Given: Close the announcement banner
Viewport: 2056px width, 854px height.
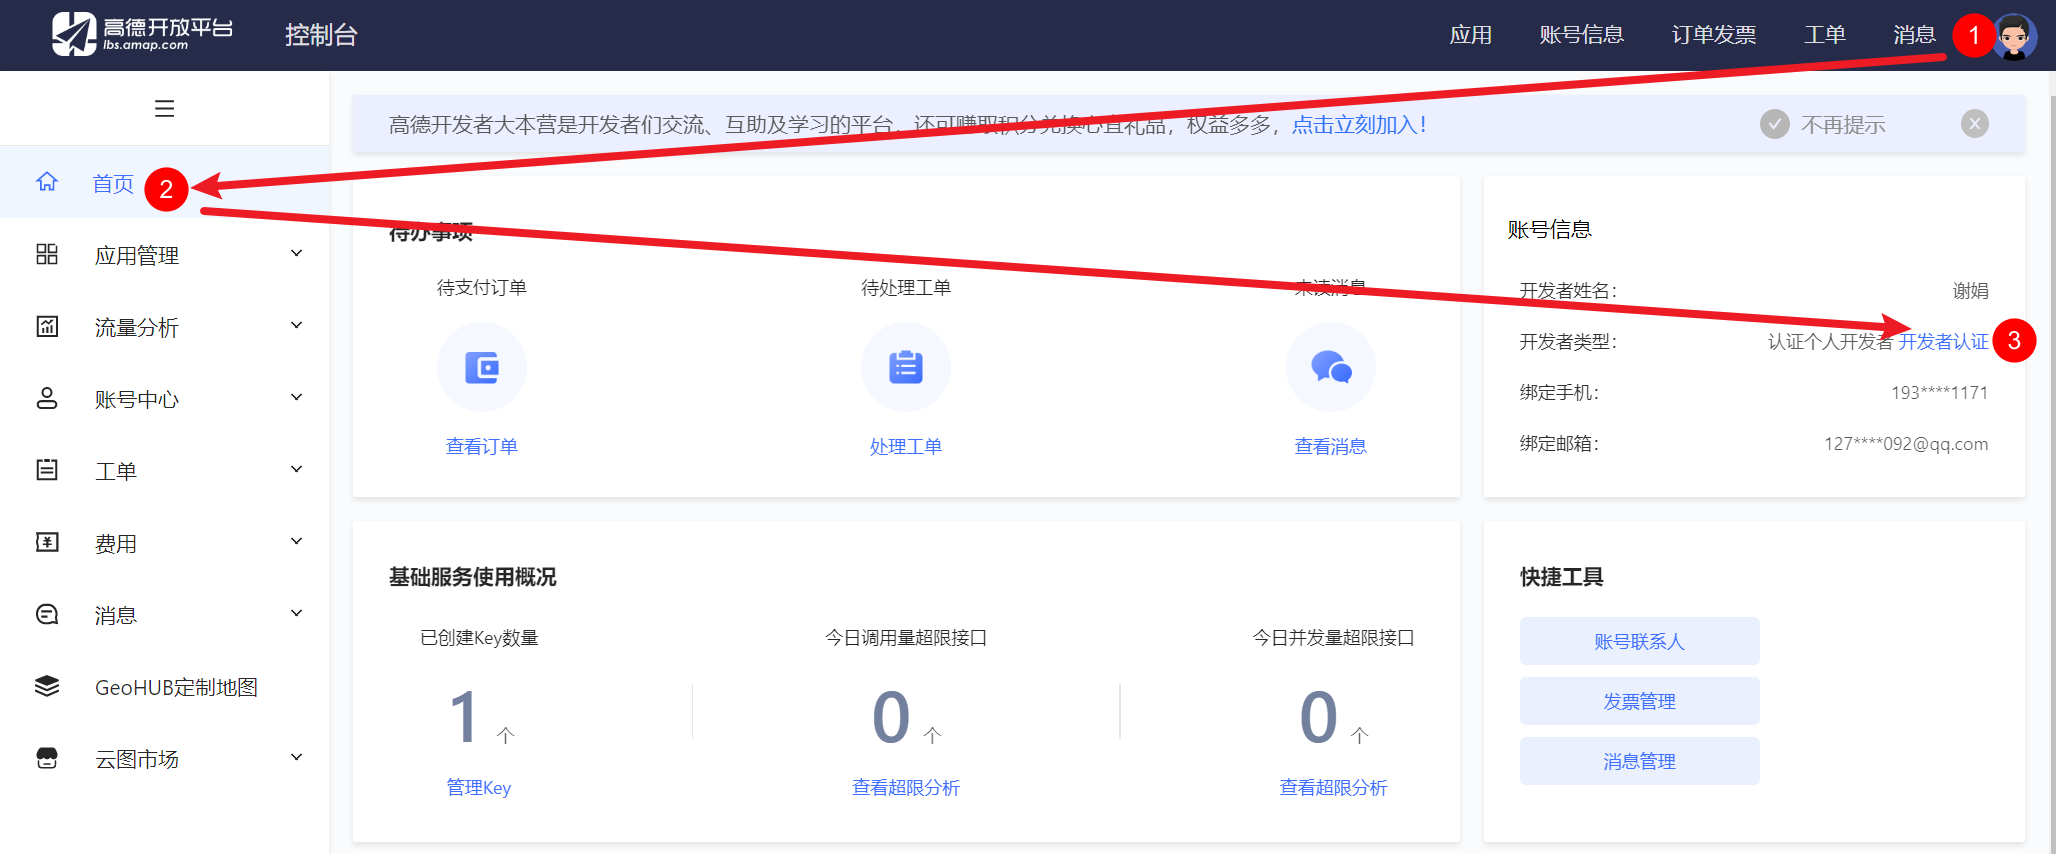Looking at the screenshot, I should coord(1975,124).
